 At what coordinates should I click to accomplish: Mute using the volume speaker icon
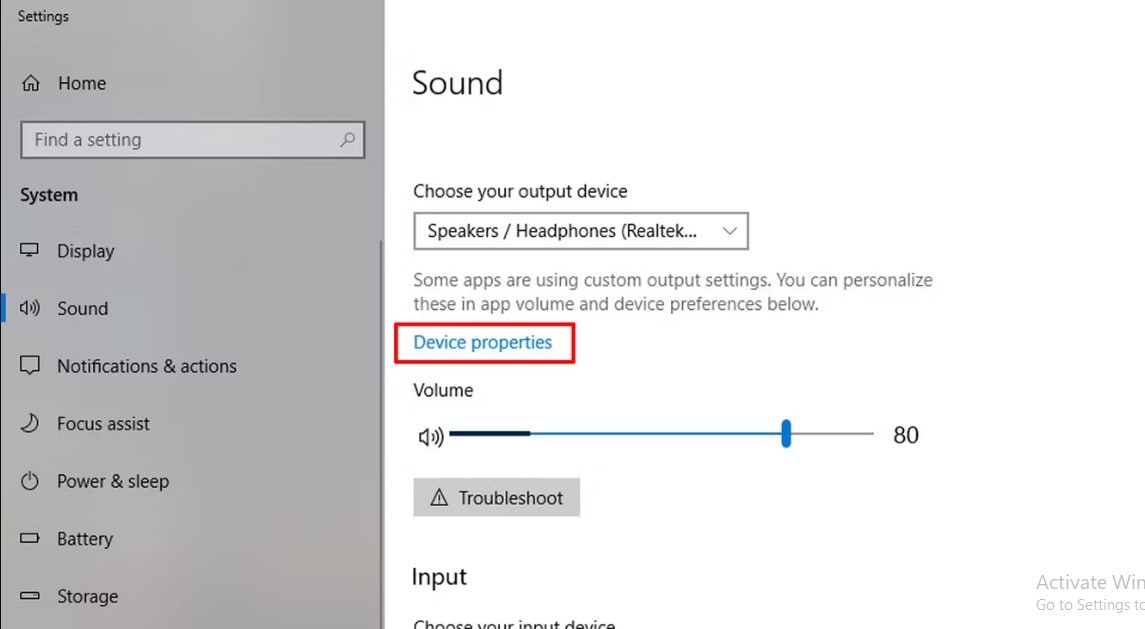431,436
